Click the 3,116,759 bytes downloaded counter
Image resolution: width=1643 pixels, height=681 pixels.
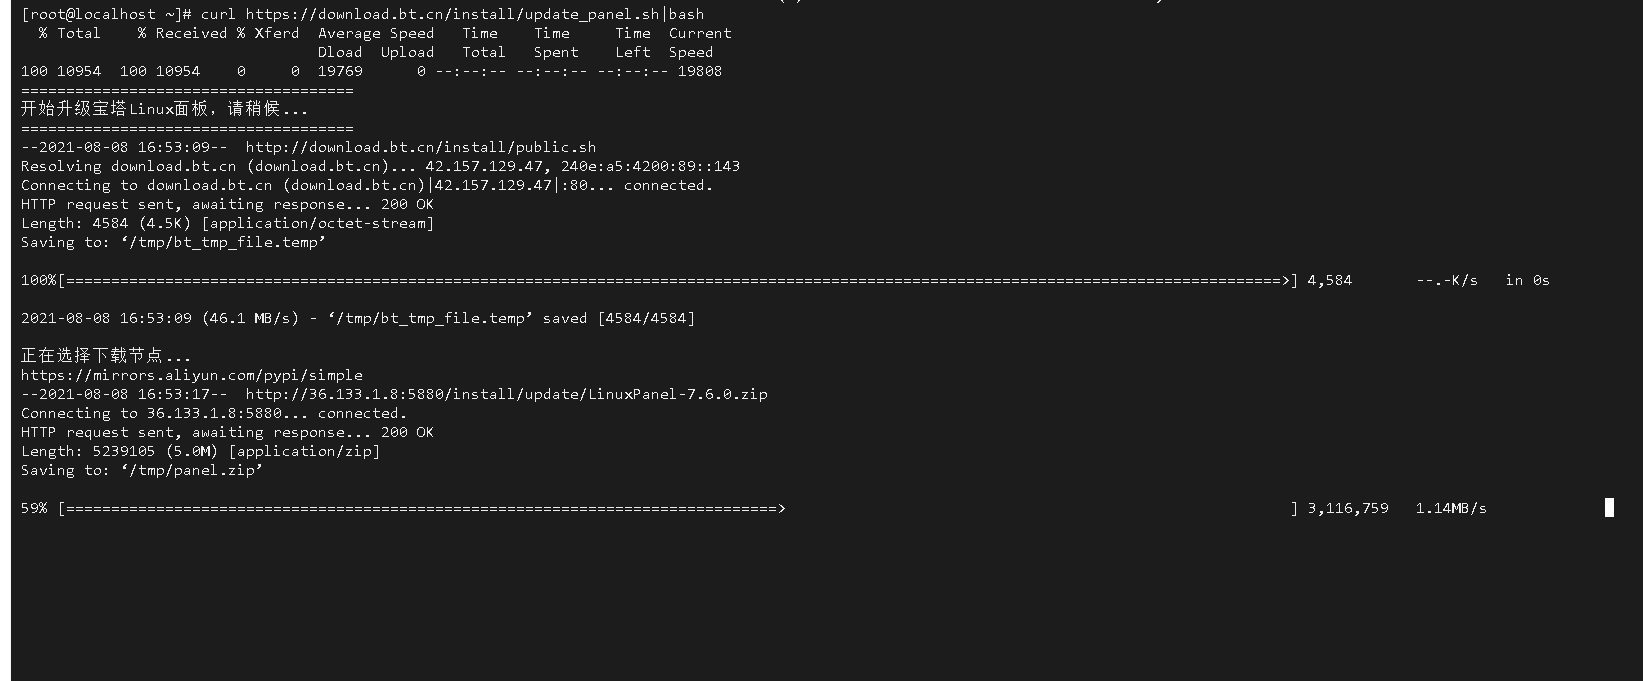click(1348, 508)
